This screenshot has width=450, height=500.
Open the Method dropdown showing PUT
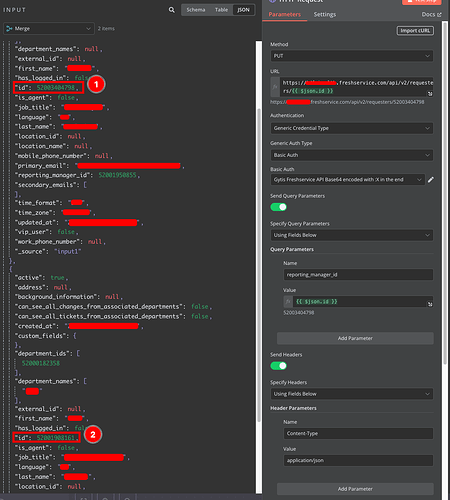pyautogui.click(x=352, y=56)
